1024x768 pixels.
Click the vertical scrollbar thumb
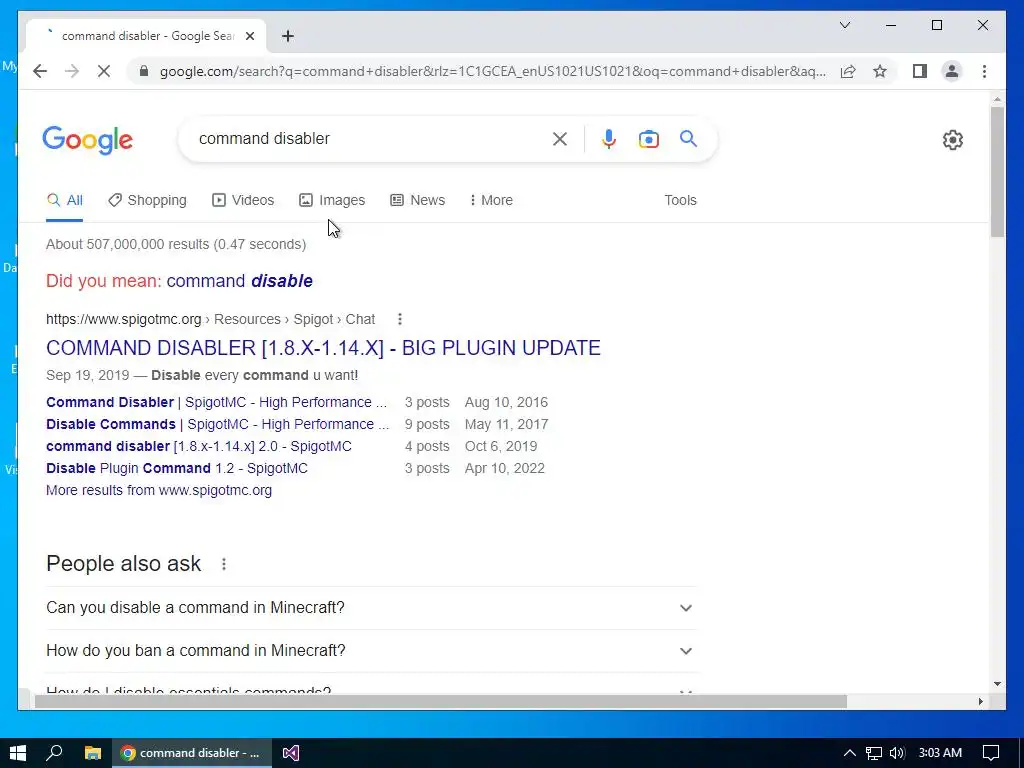coord(997,171)
